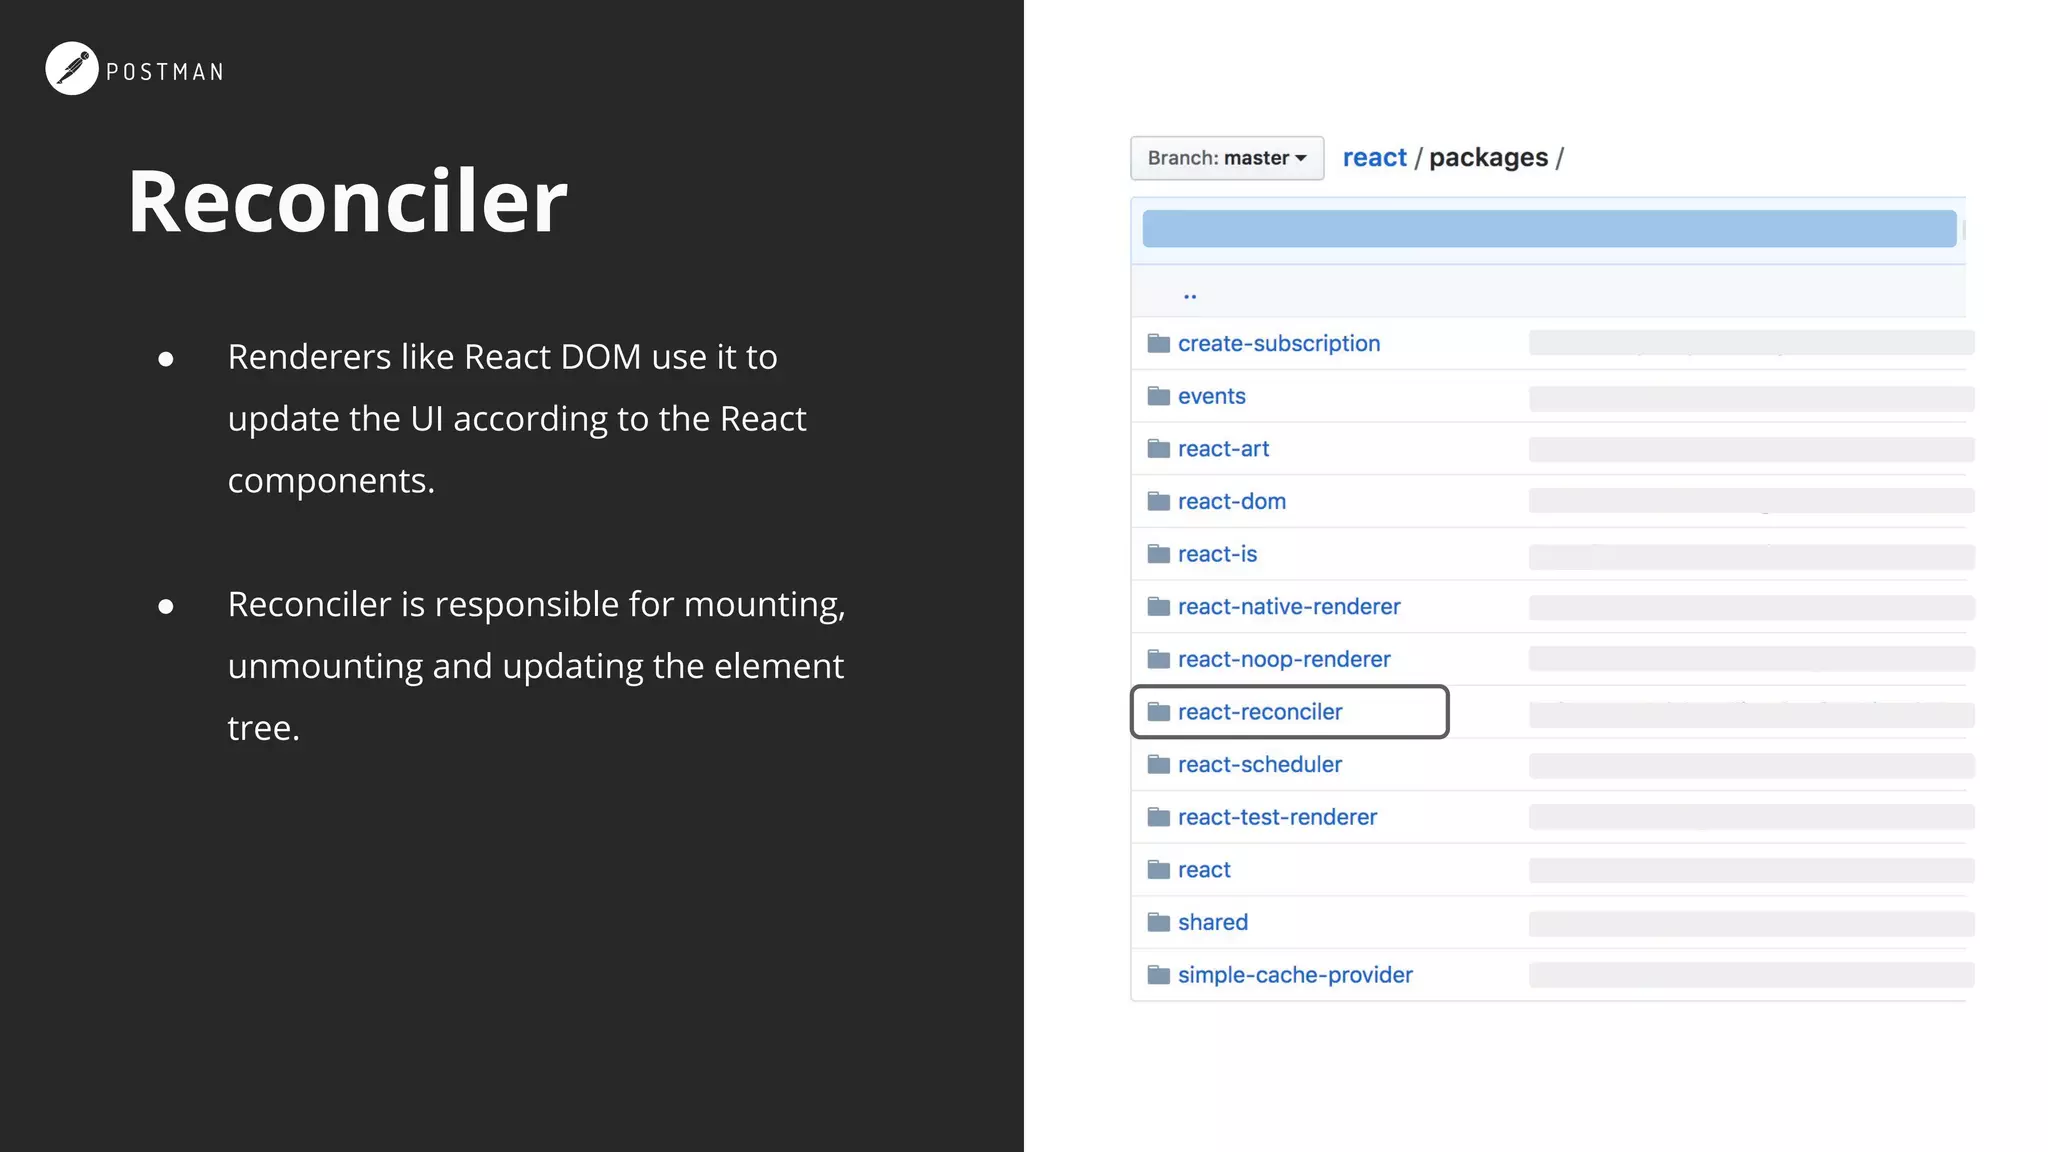2048x1152 pixels.
Task: Click the simple-cache-provider folder icon
Action: 1159,975
